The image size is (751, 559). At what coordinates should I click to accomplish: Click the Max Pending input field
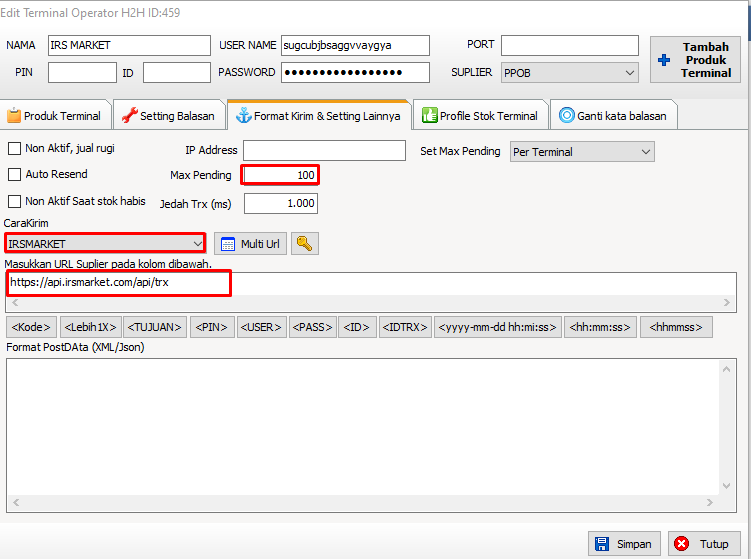point(280,175)
